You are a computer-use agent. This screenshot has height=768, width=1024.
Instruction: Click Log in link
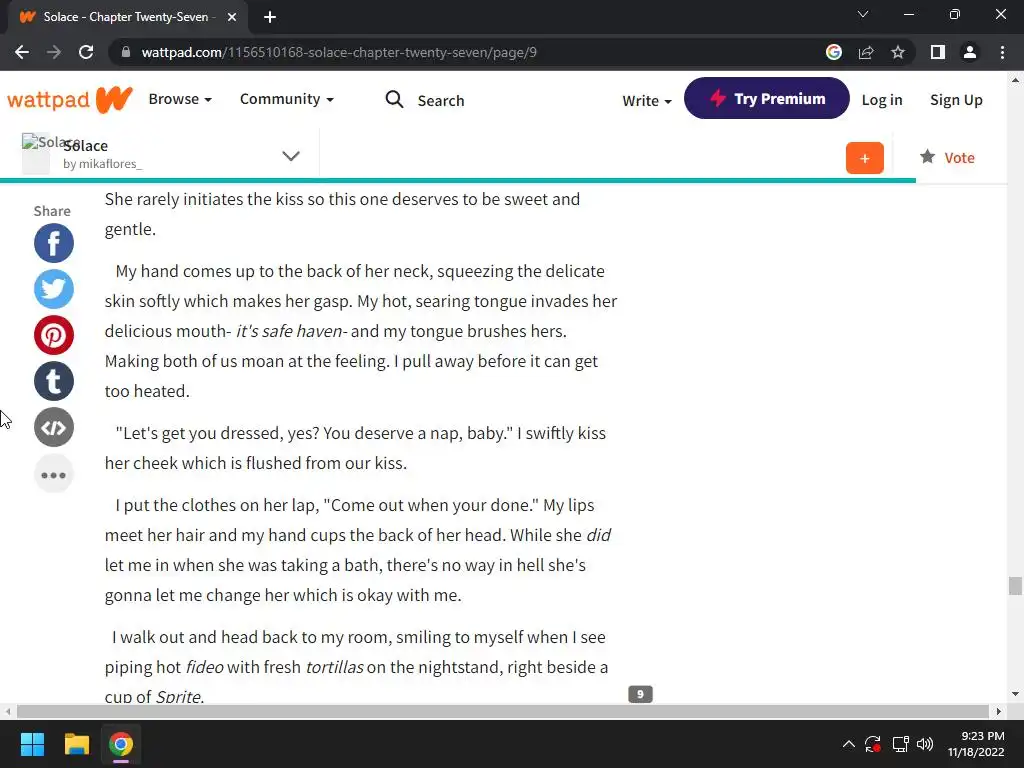(x=882, y=100)
